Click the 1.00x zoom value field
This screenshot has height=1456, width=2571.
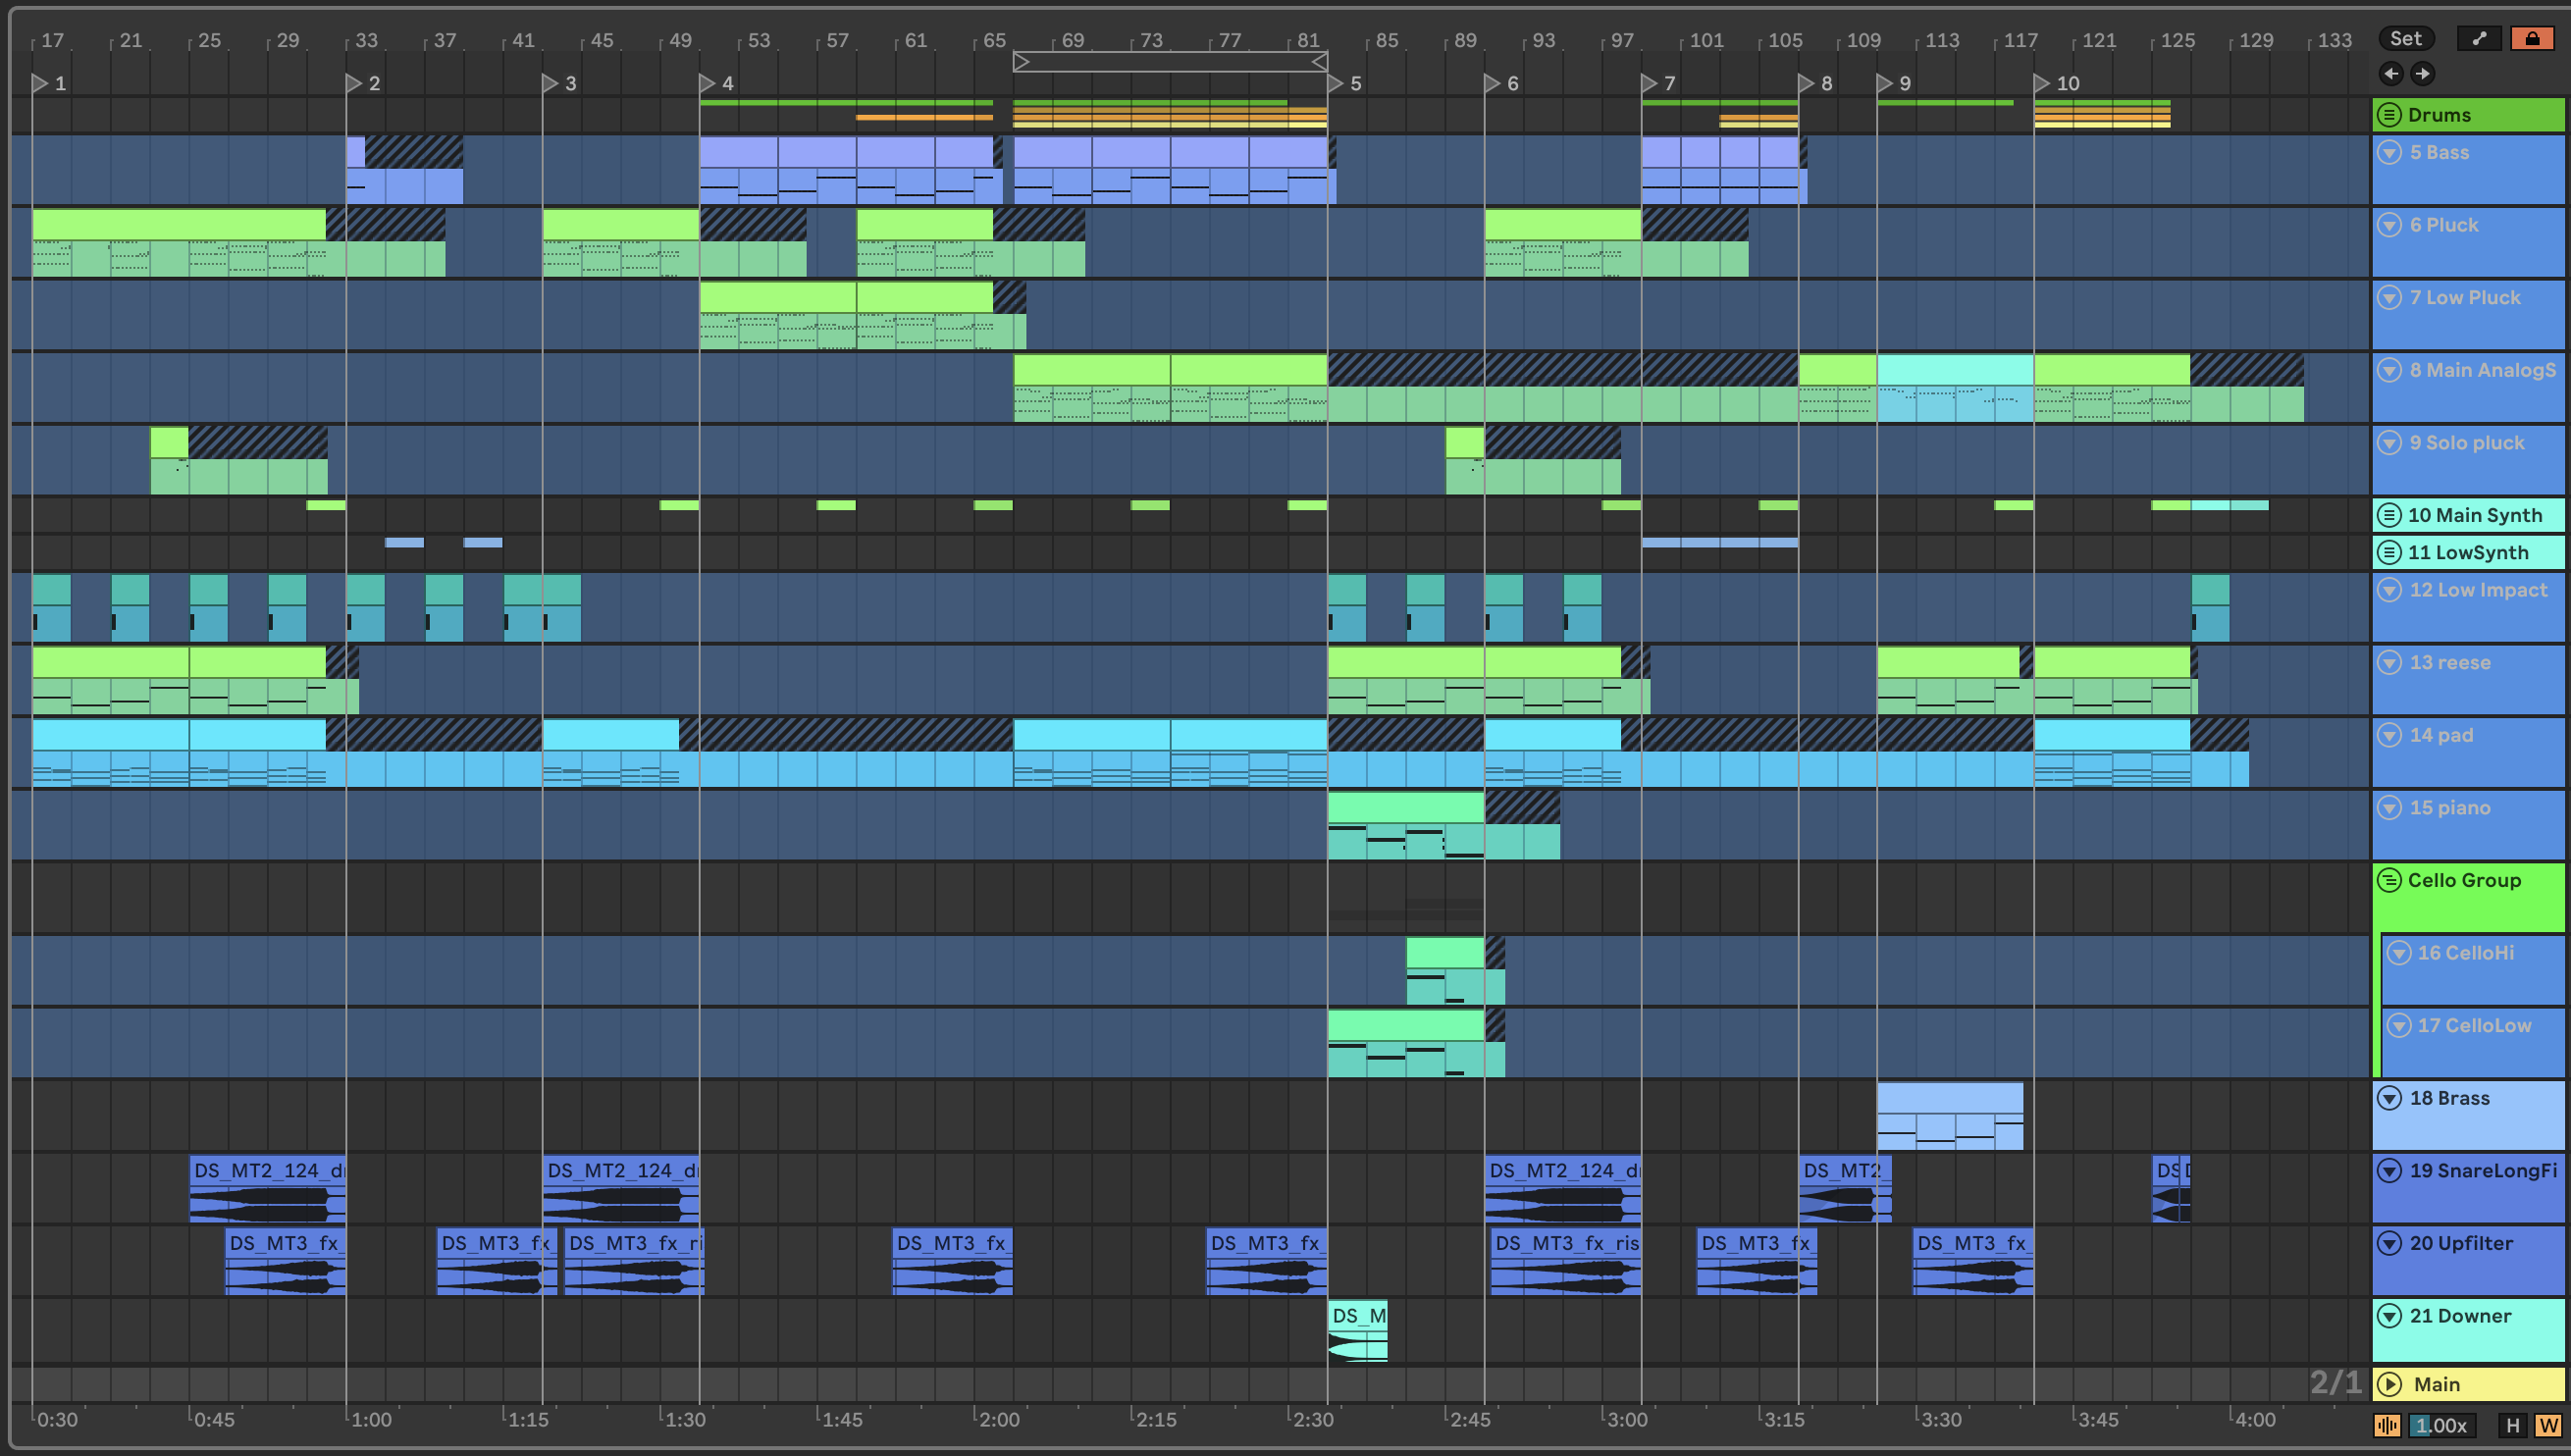tap(2443, 1425)
